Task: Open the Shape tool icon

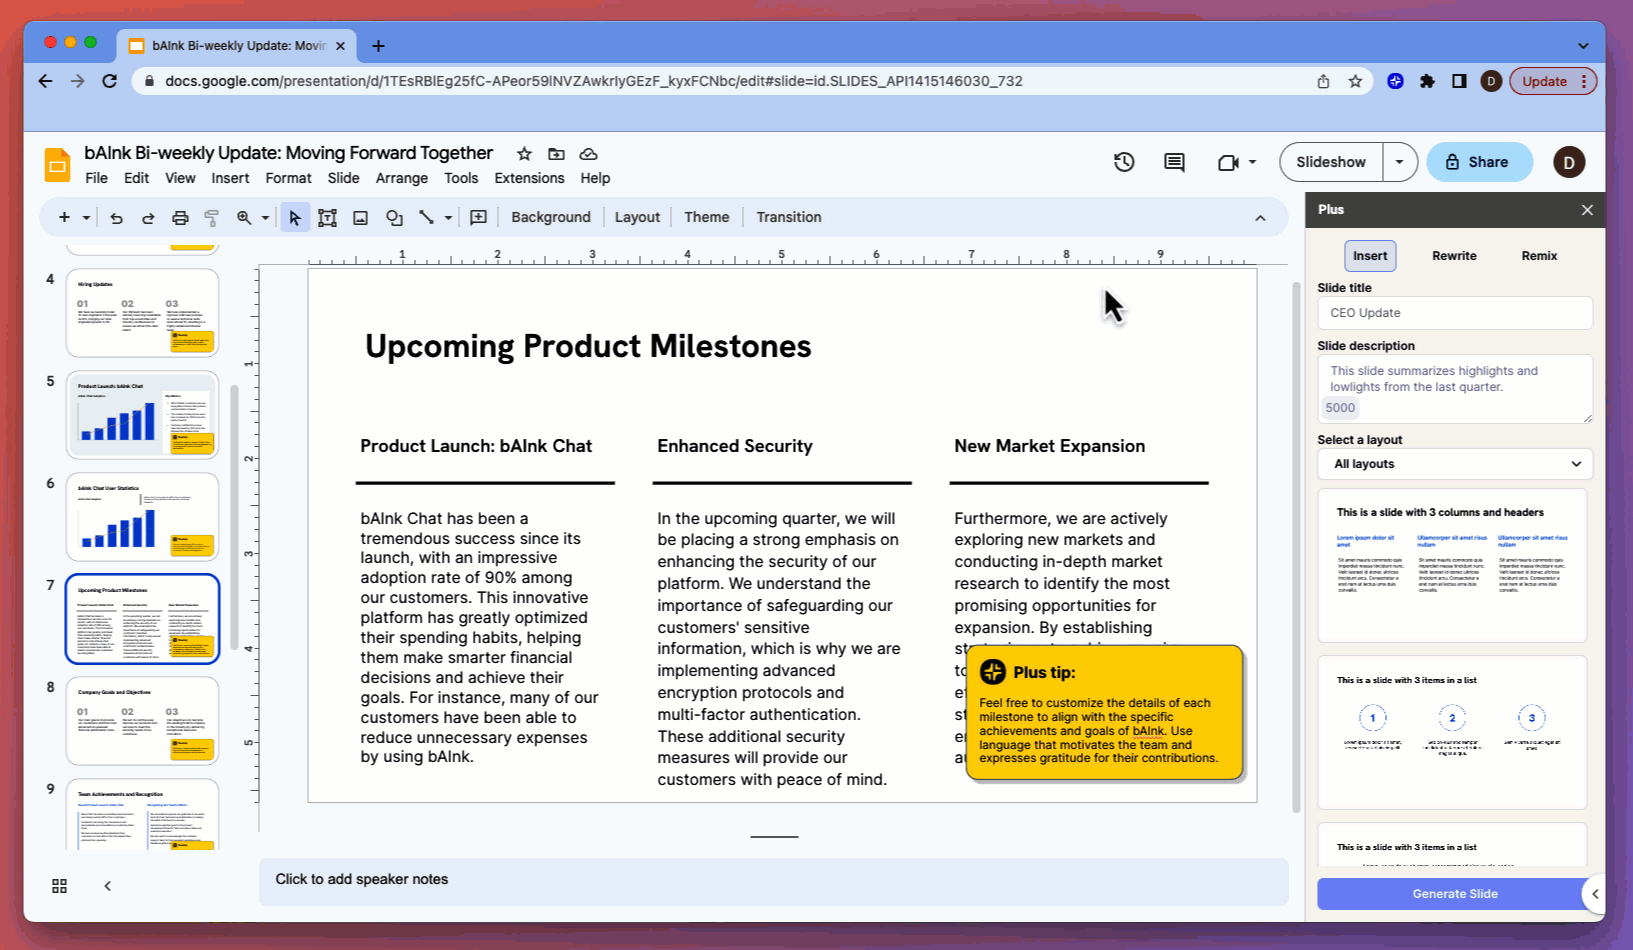Action: click(394, 217)
